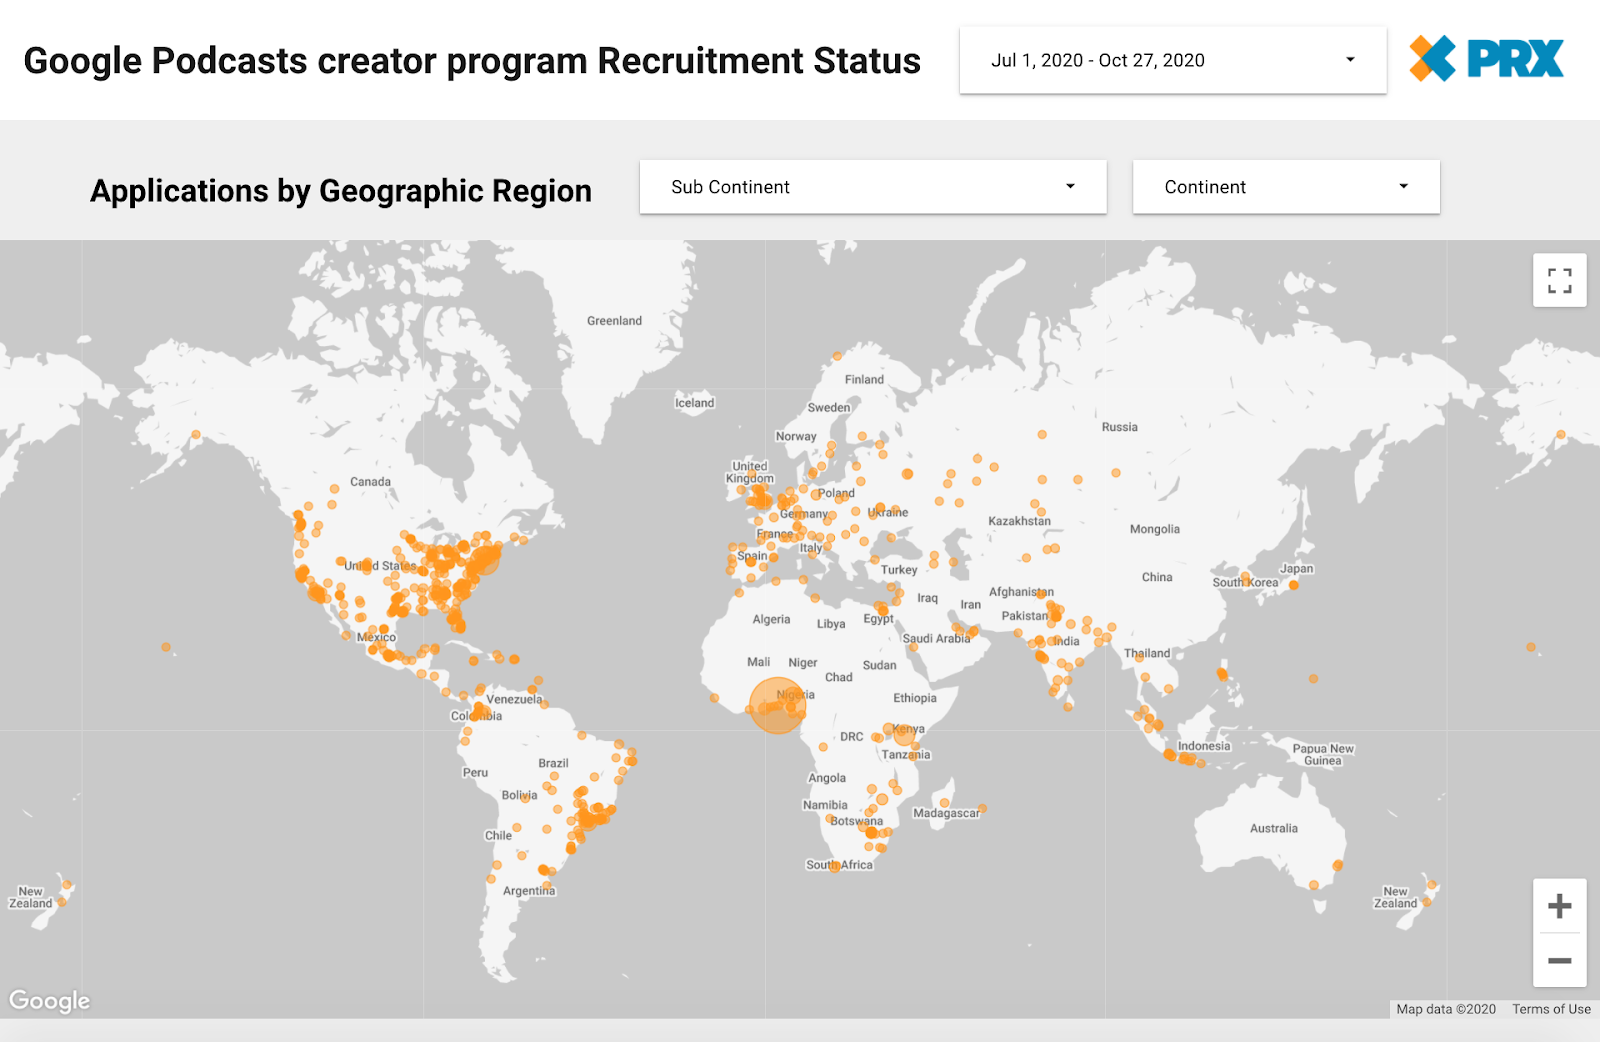Image resolution: width=1600 pixels, height=1042 pixels.
Task: Click the Iceland map label
Action: coord(694,403)
